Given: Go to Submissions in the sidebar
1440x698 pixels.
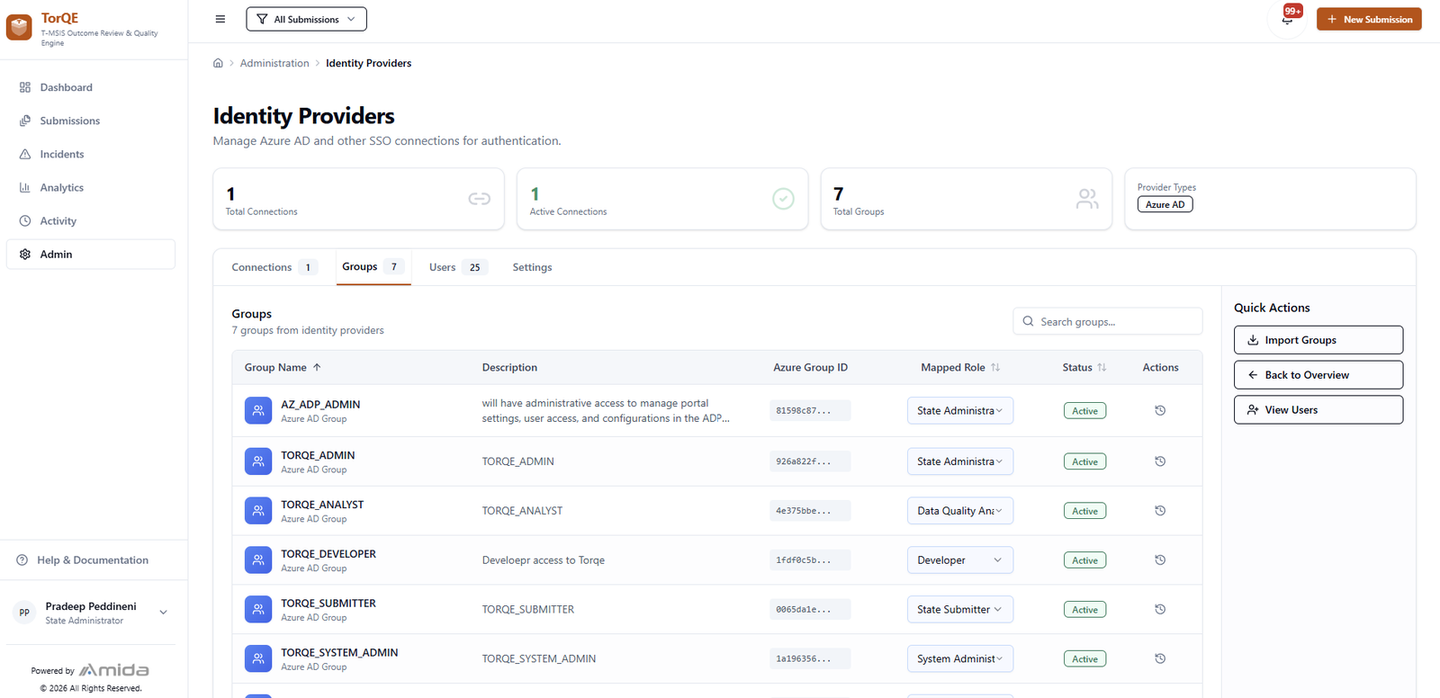Looking at the screenshot, I should click(90, 120).
